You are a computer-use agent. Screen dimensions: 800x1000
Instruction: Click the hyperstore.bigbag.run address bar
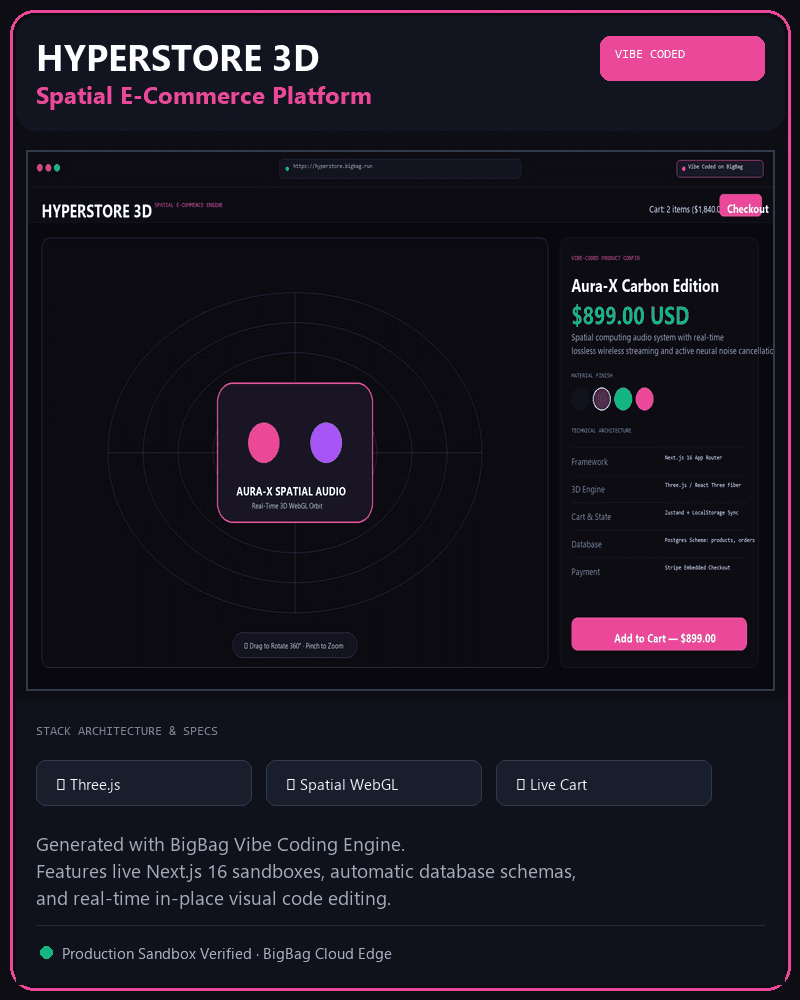[x=400, y=168]
